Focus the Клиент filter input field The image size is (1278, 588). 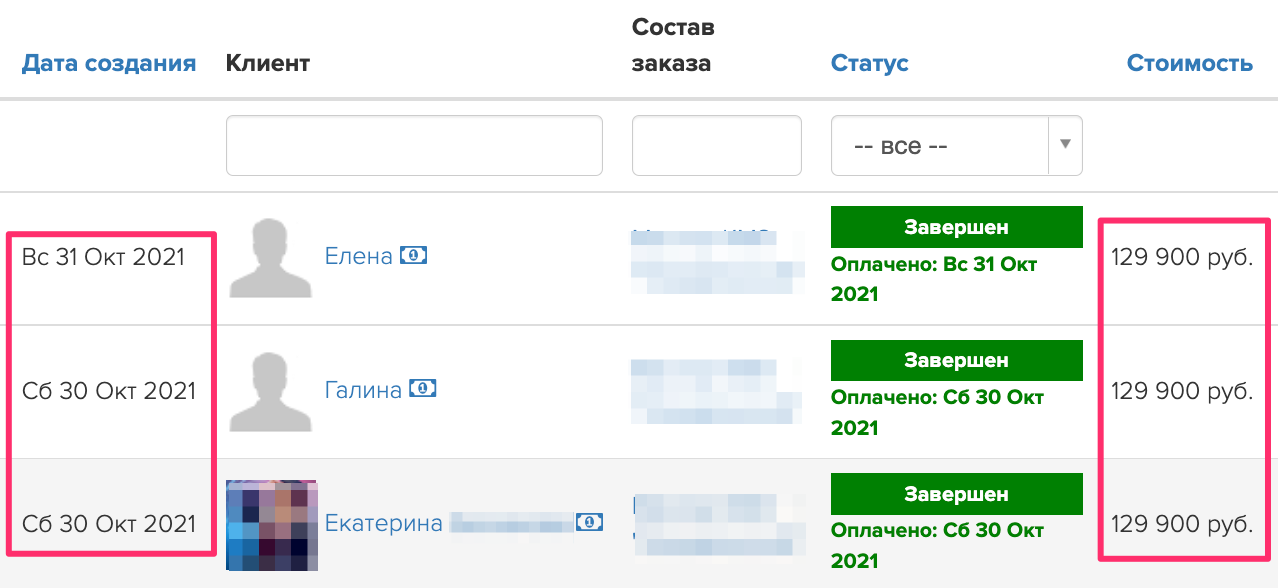click(x=414, y=146)
